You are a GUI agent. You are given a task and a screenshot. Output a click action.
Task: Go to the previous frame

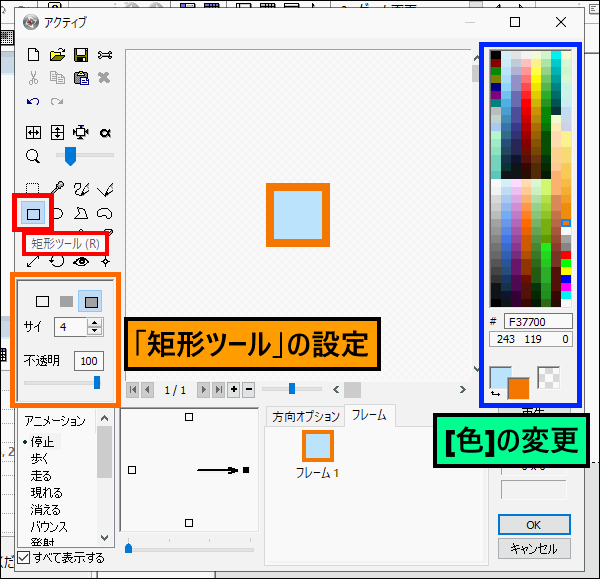(x=147, y=390)
